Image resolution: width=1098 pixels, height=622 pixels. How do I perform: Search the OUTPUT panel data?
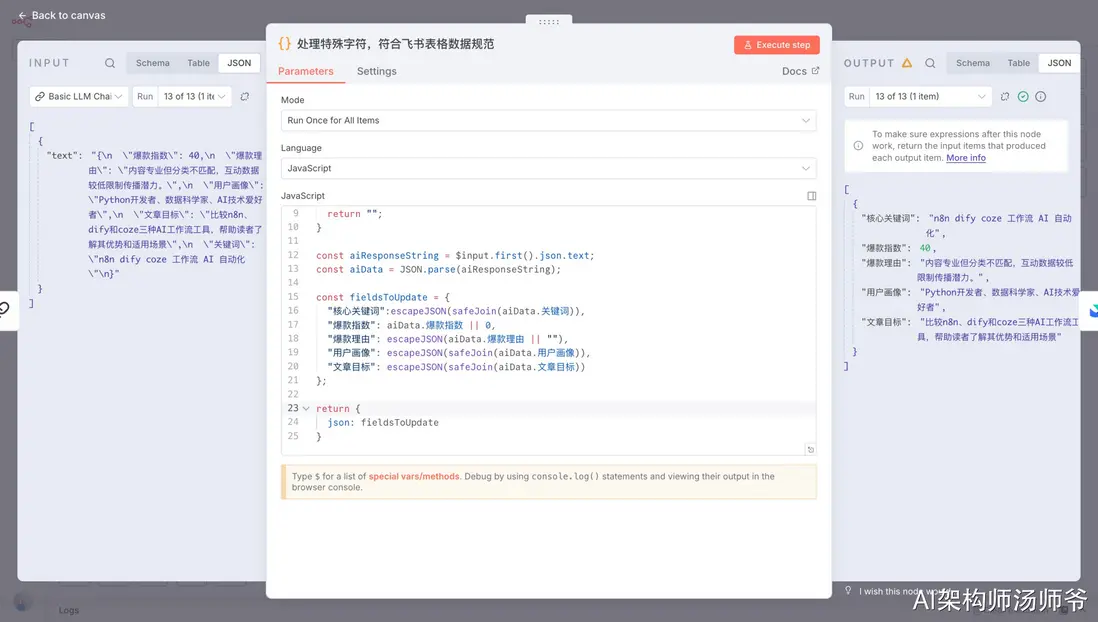(930, 63)
